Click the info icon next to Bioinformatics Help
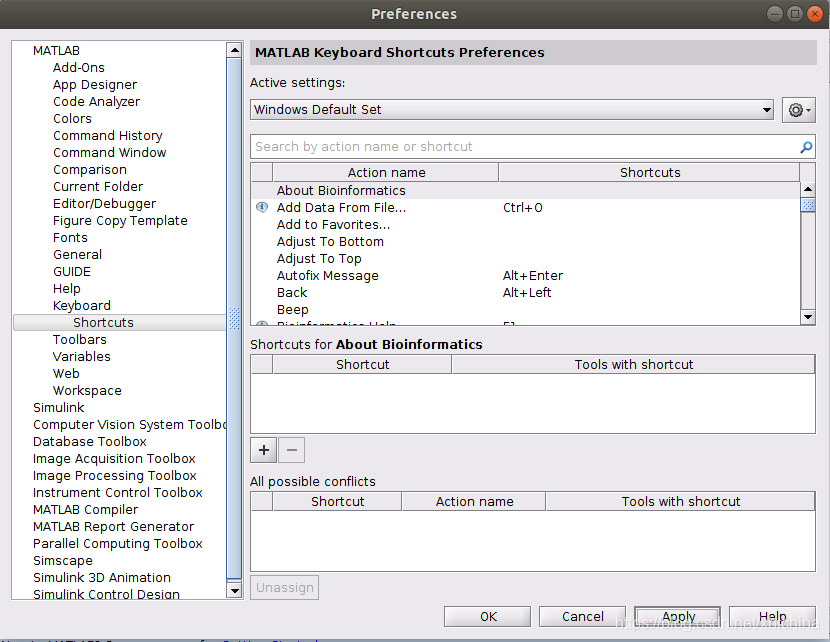The width and height of the screenshot is (830, 642). [x=262, y=323]
